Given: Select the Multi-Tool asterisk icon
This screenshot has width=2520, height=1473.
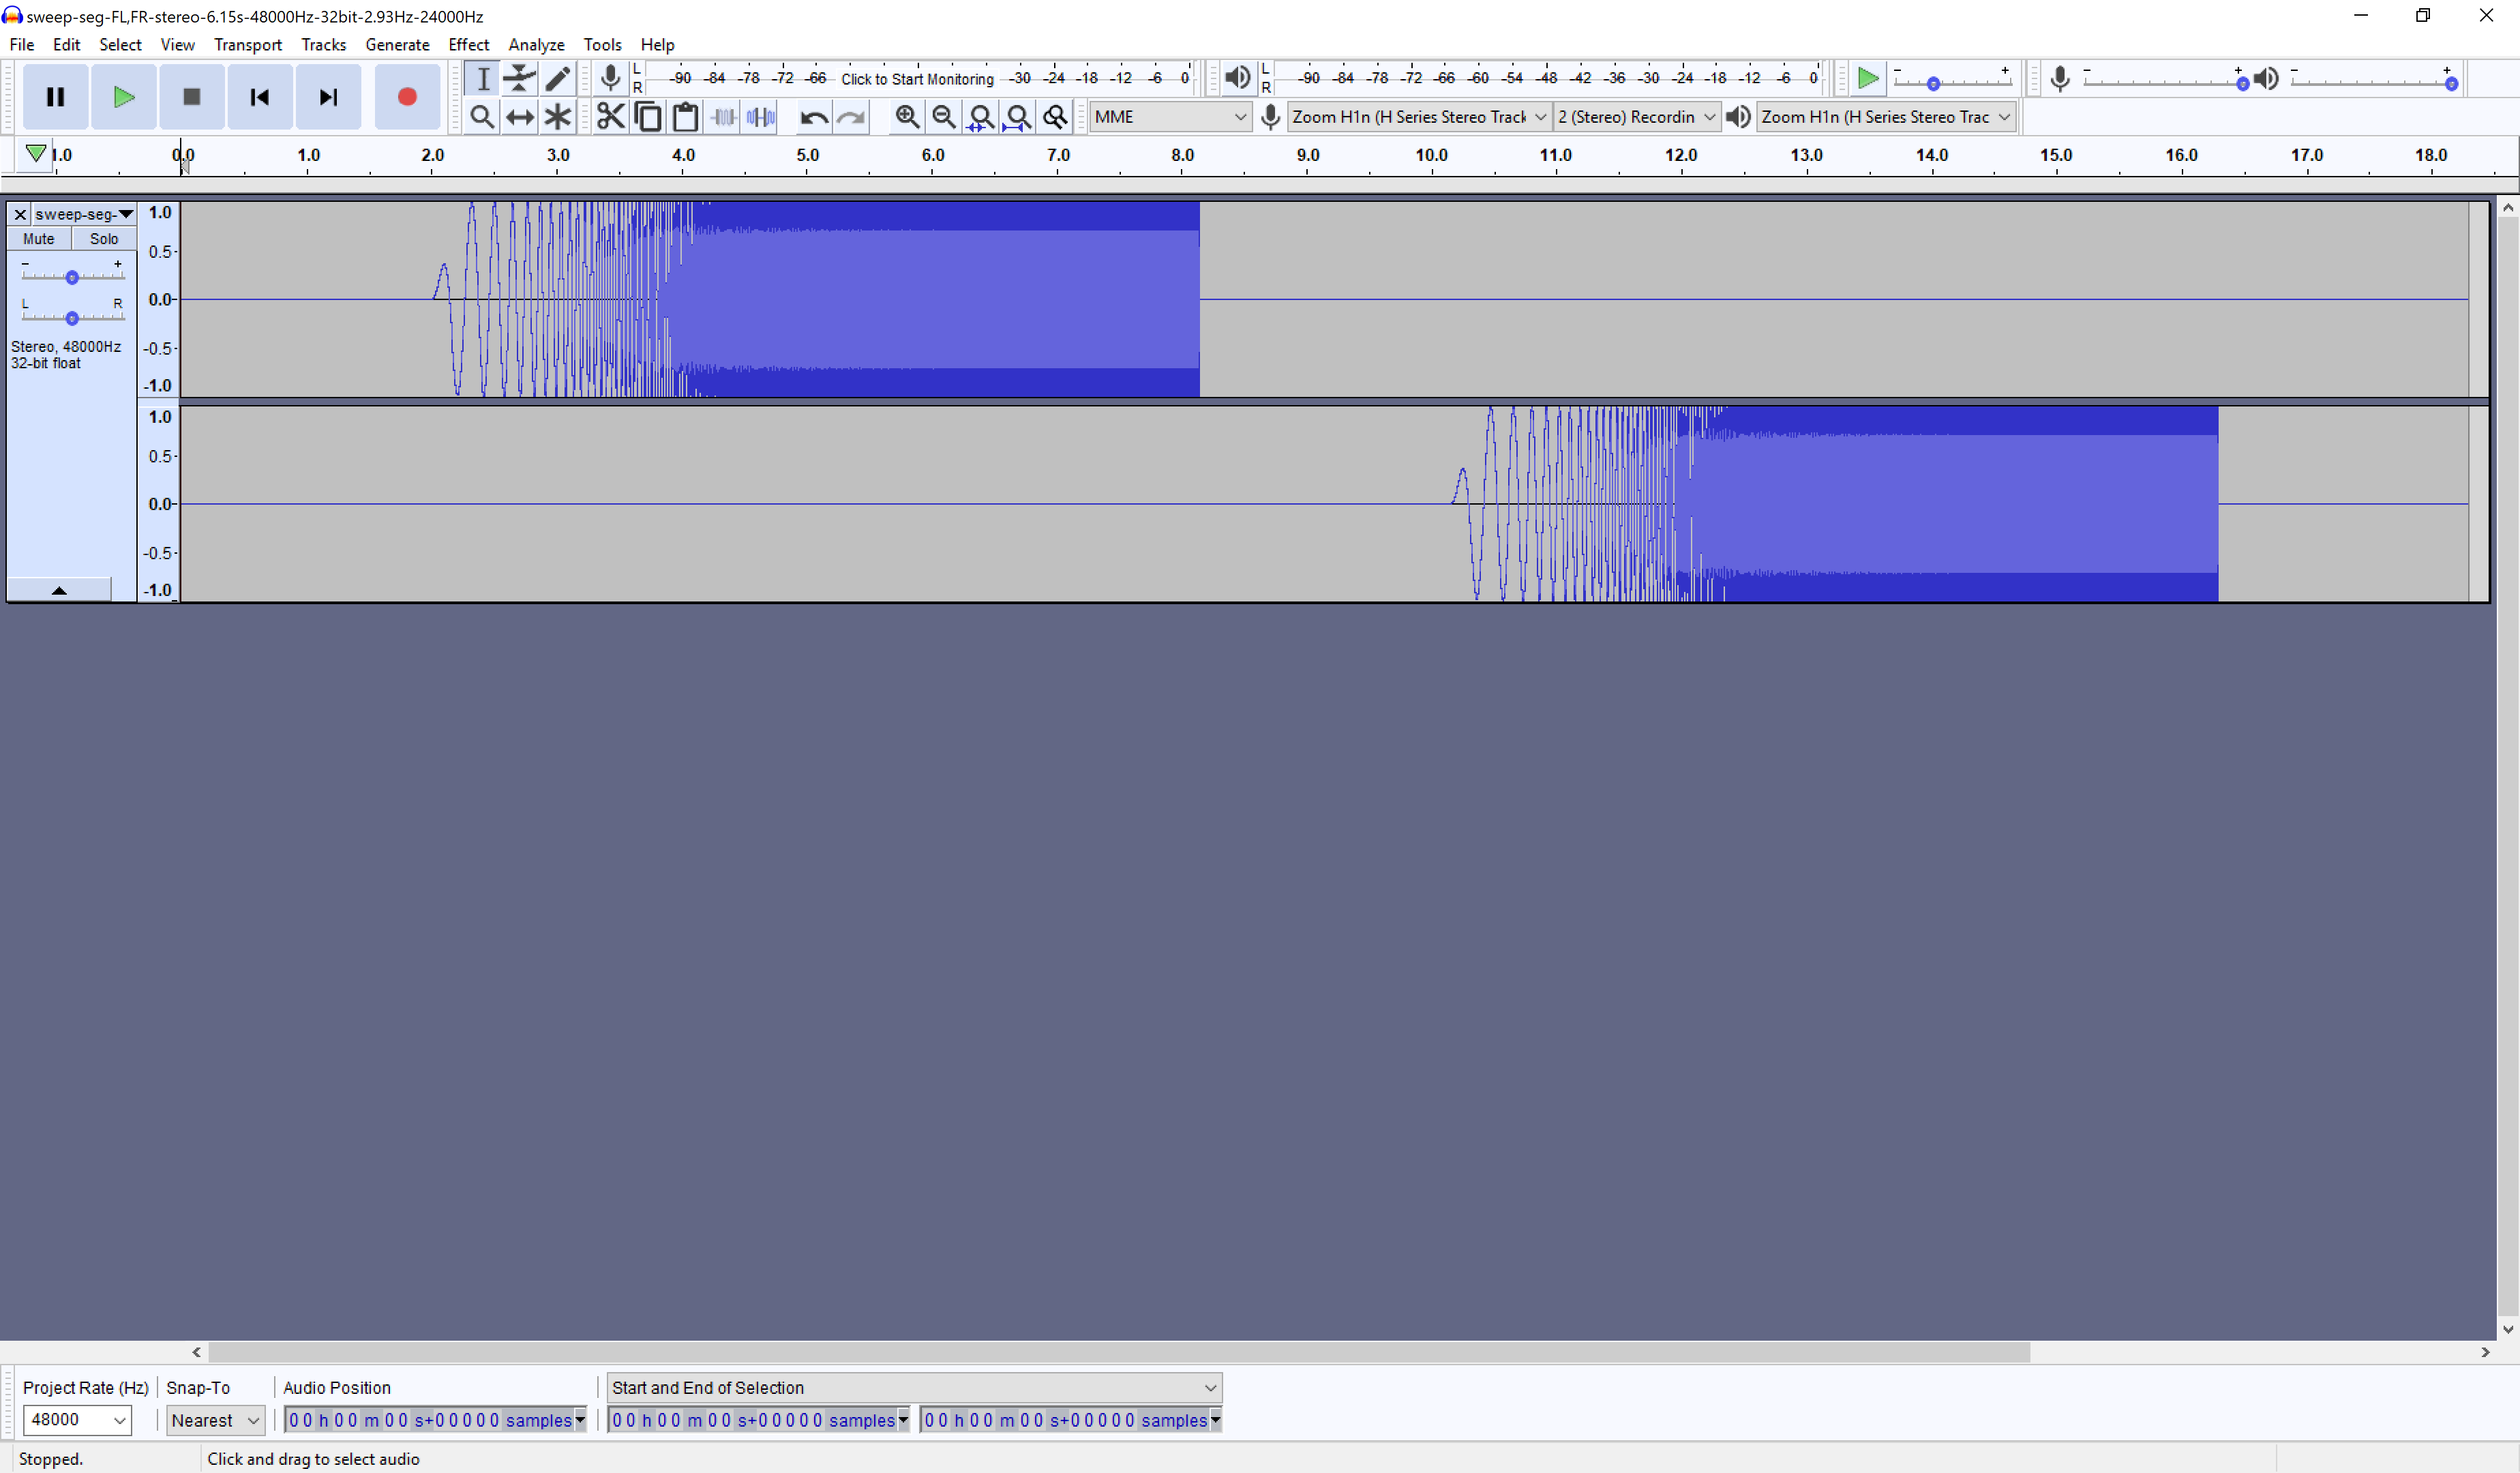Looking at the screenshot, I should pos(557,117).
